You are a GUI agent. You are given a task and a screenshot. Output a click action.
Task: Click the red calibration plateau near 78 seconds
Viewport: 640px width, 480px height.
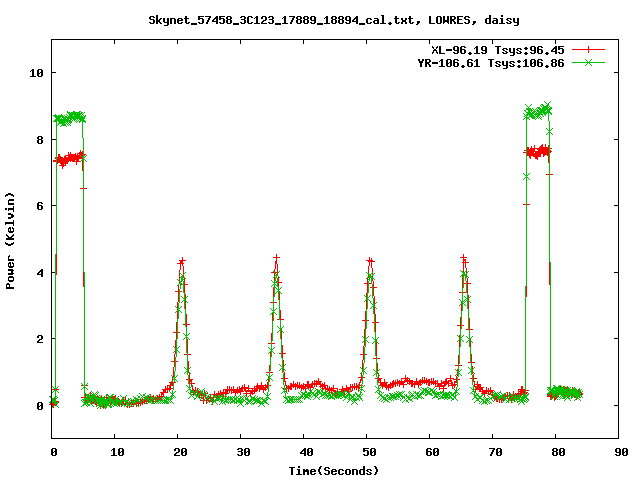(538, 152)
